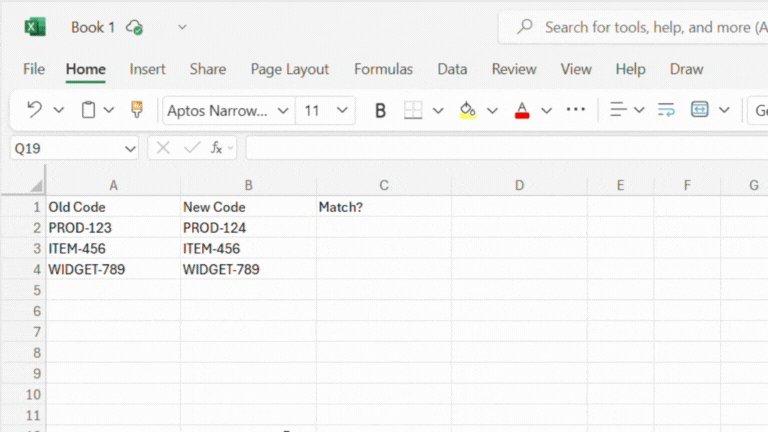Open the Draw tab
The image size is (768, 432).
pyautogui.click(x=686, y=69)
